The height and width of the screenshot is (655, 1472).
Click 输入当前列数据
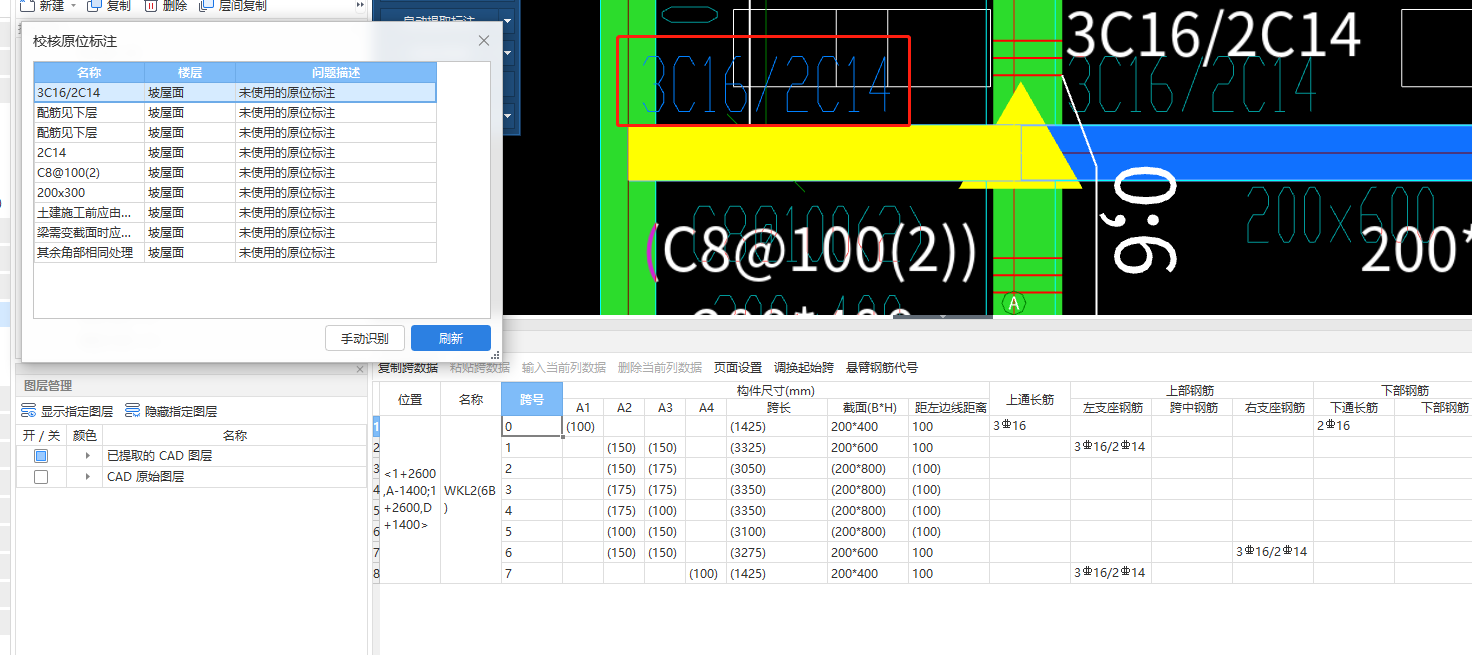(564, 368)
